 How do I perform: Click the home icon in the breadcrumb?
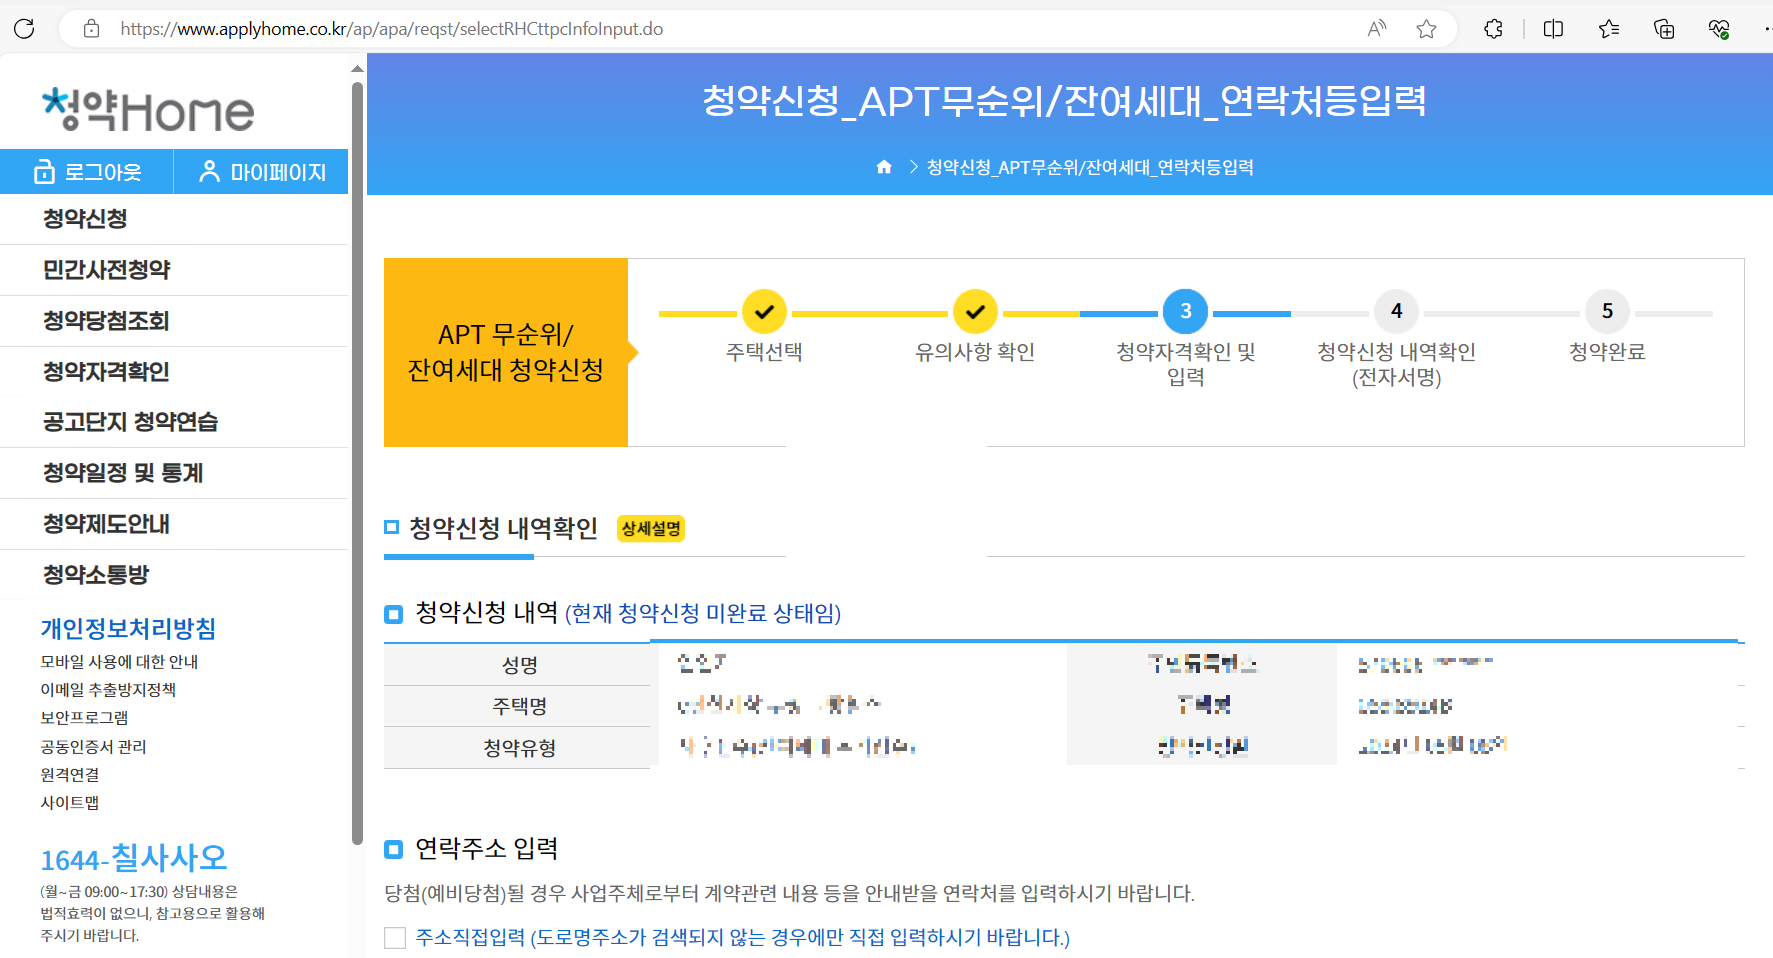point(884,167)
